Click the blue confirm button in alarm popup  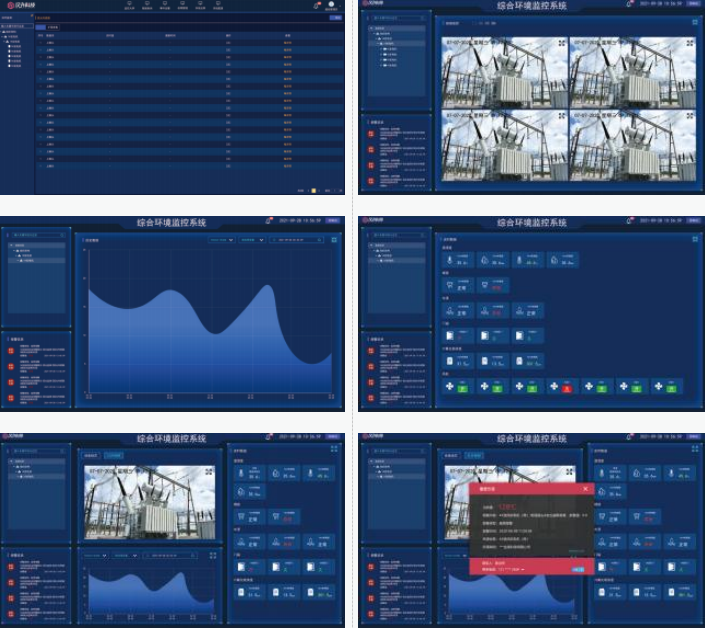click(577, 569)
